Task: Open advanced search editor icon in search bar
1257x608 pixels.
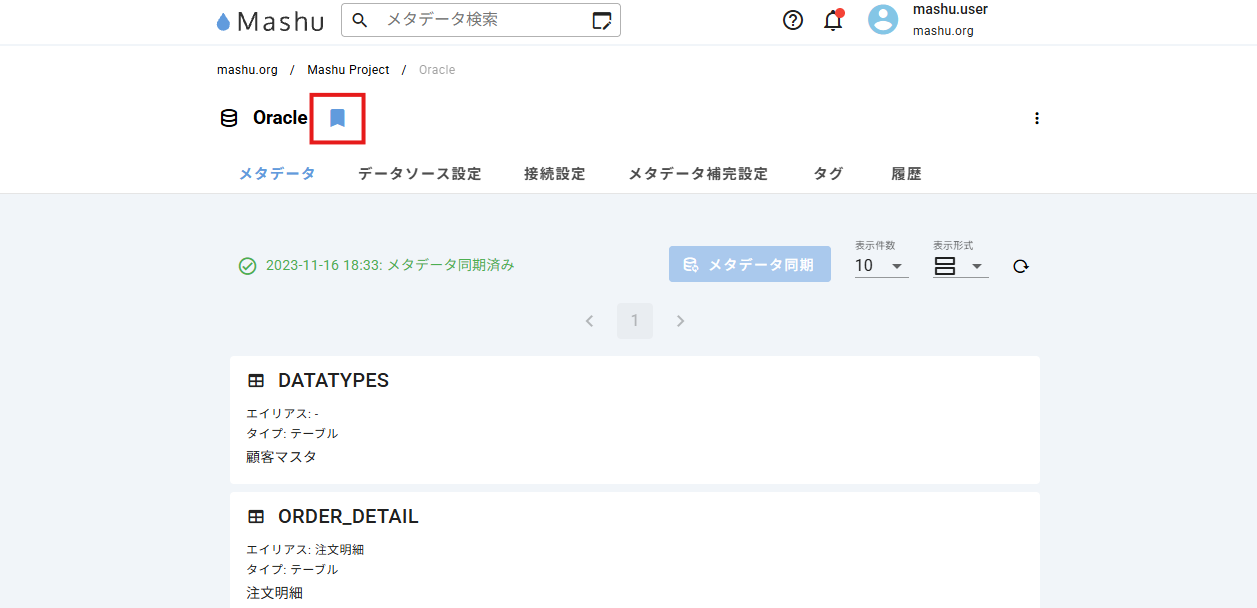Action: click(601, 20)
